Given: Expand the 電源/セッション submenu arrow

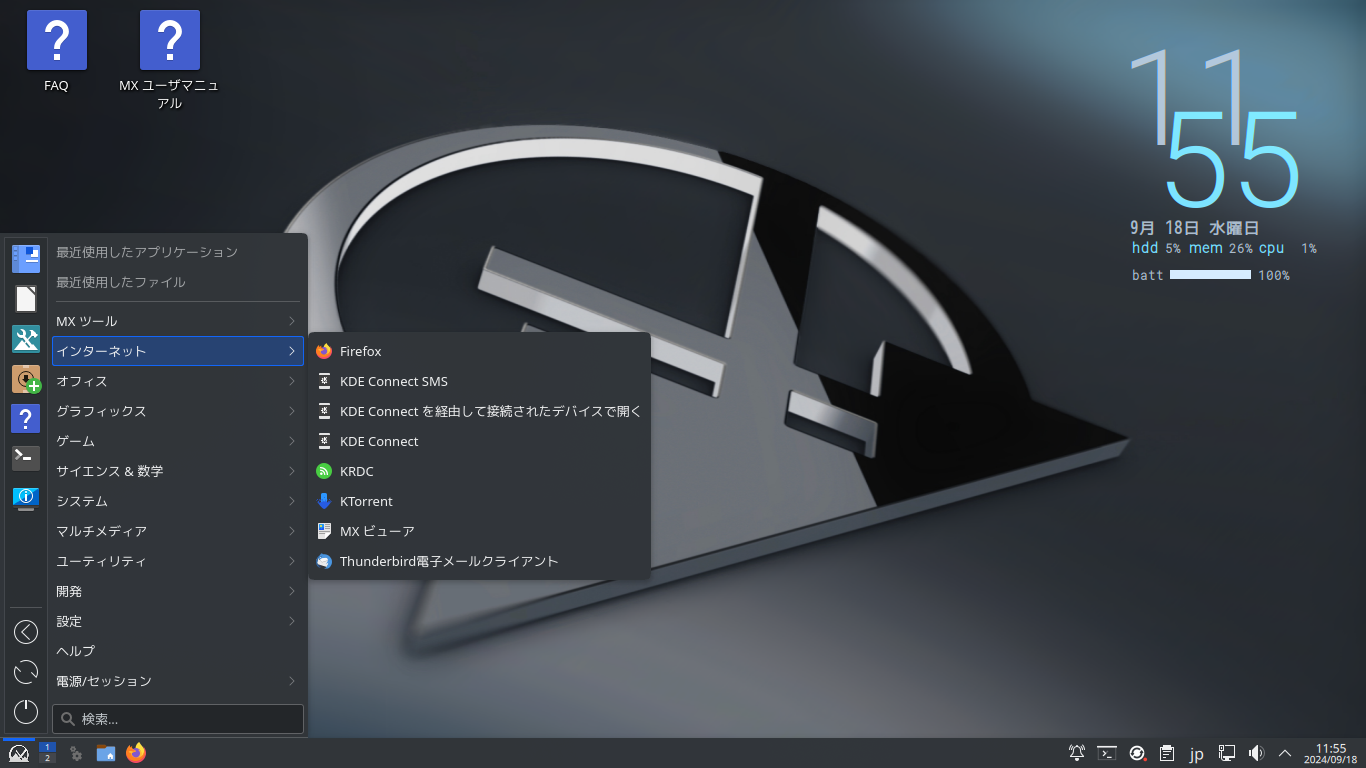Looking at the screenshot, I should [291, 681].
